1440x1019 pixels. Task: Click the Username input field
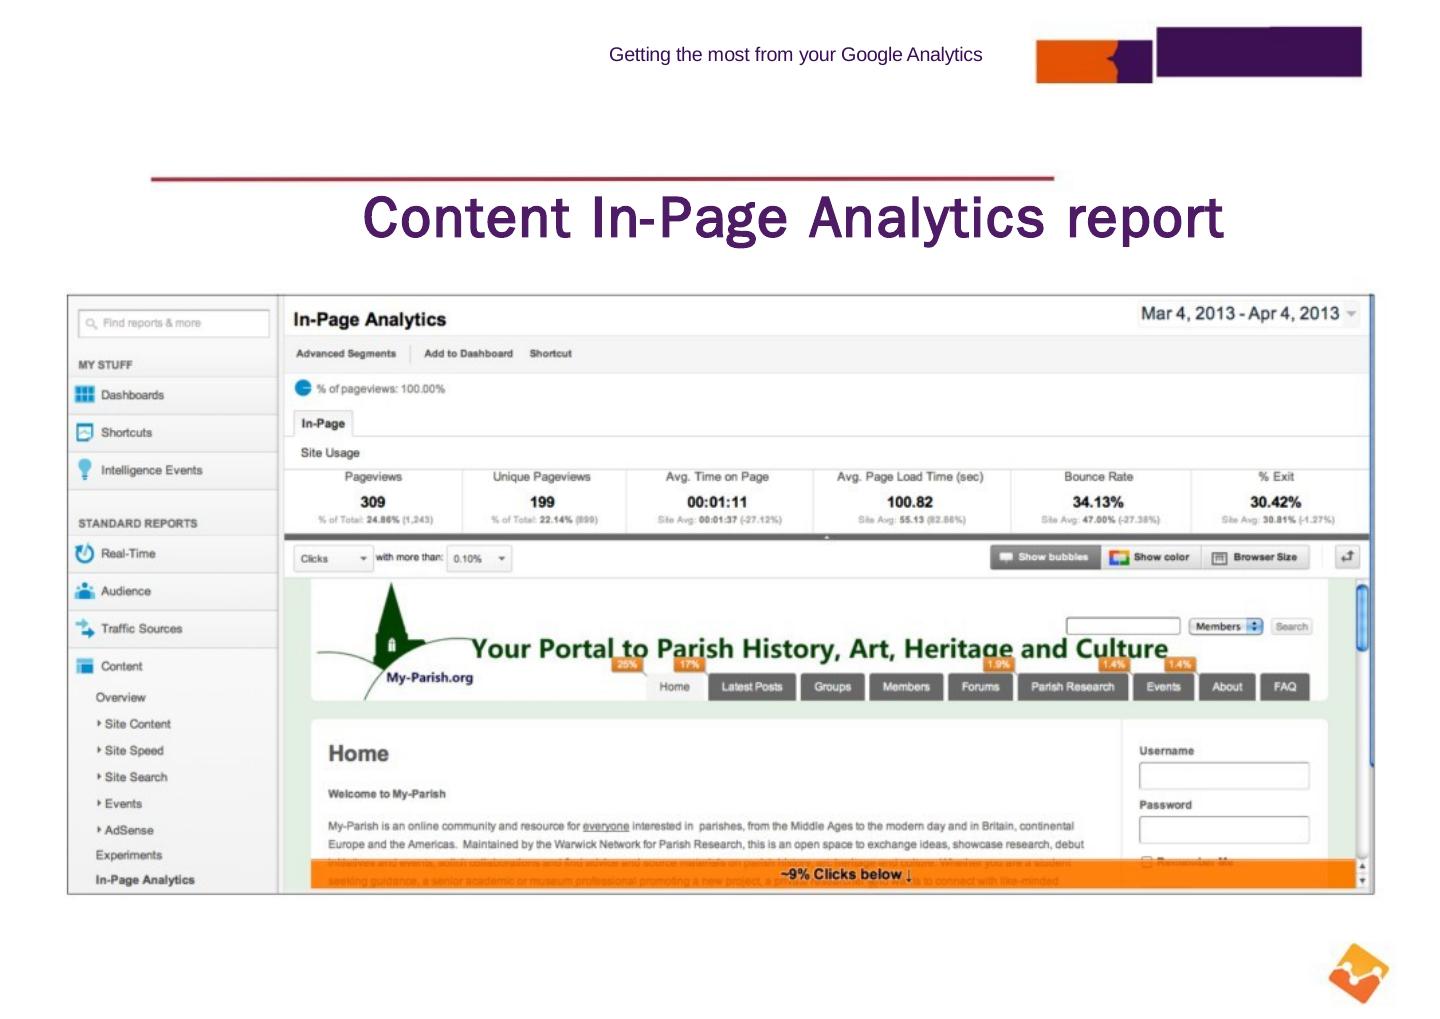1224,776
